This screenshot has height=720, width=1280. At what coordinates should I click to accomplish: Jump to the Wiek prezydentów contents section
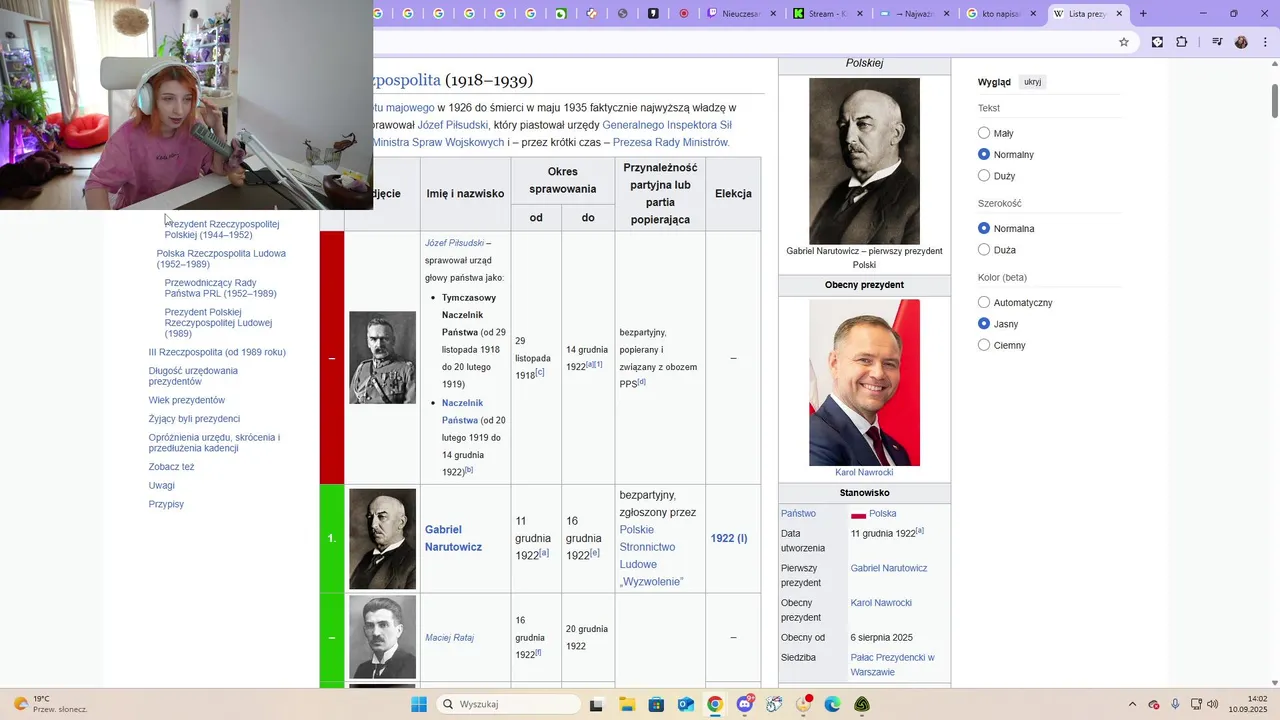coord(187,400)
